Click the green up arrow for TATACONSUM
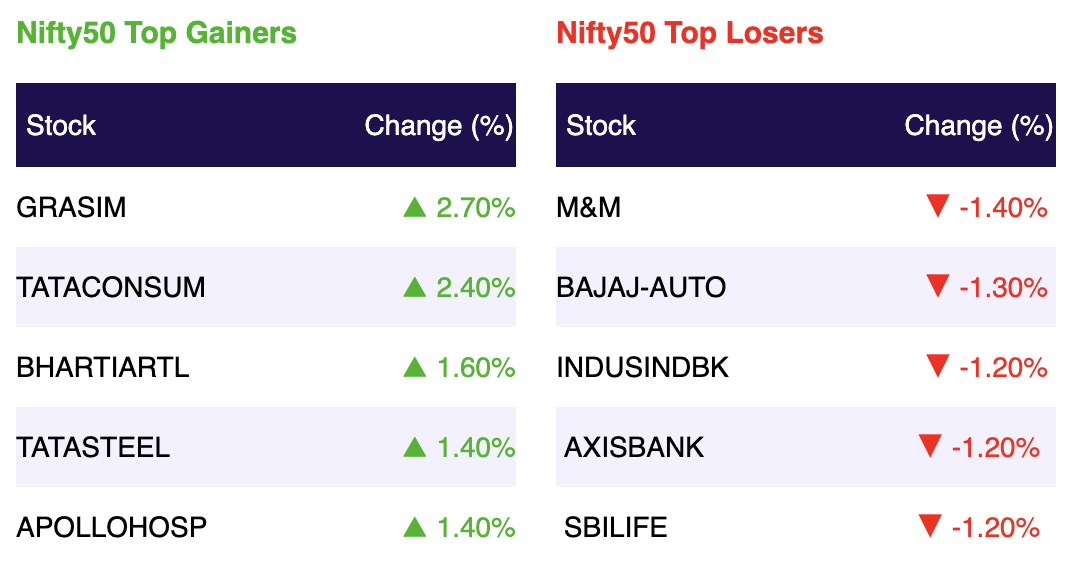This screenshot has width=1076, height=576. point(414,287)
